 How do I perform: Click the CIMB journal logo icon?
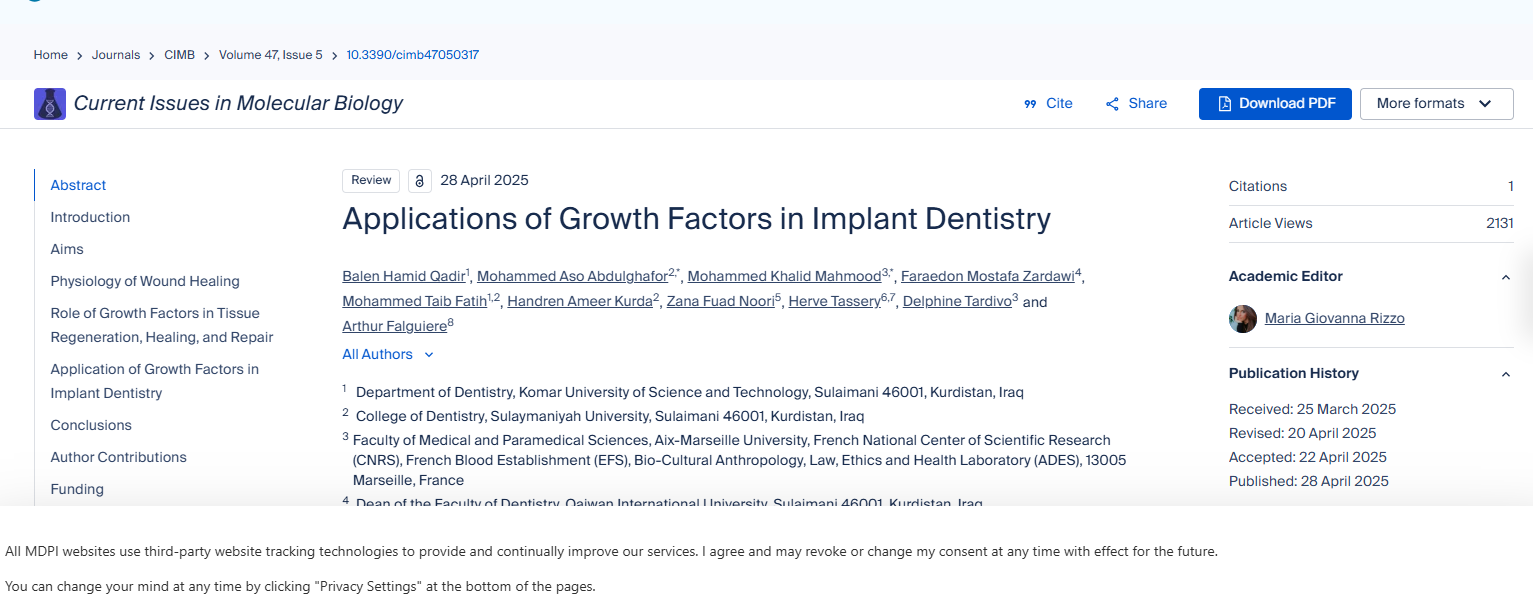click(x=50, y=104)
